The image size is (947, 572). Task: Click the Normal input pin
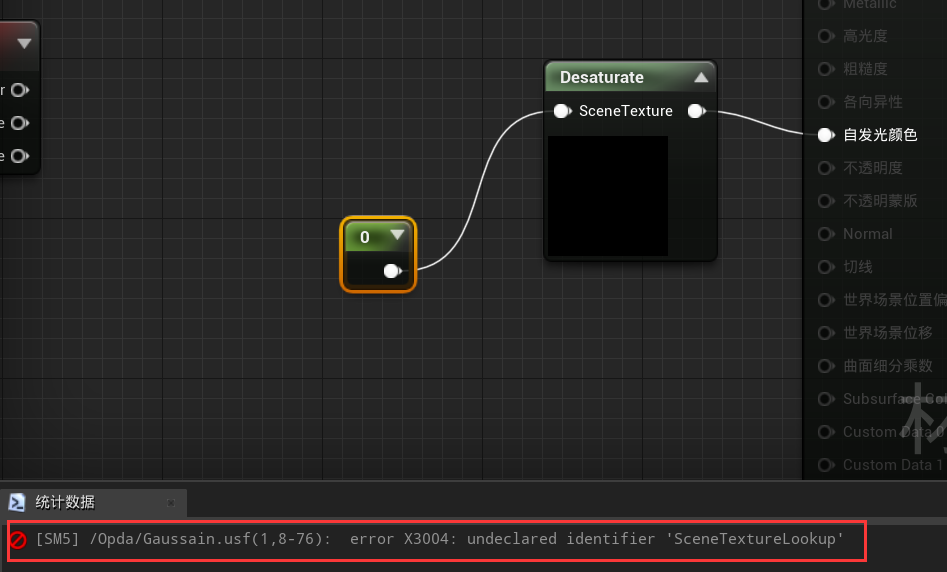[x=826, y=234]
